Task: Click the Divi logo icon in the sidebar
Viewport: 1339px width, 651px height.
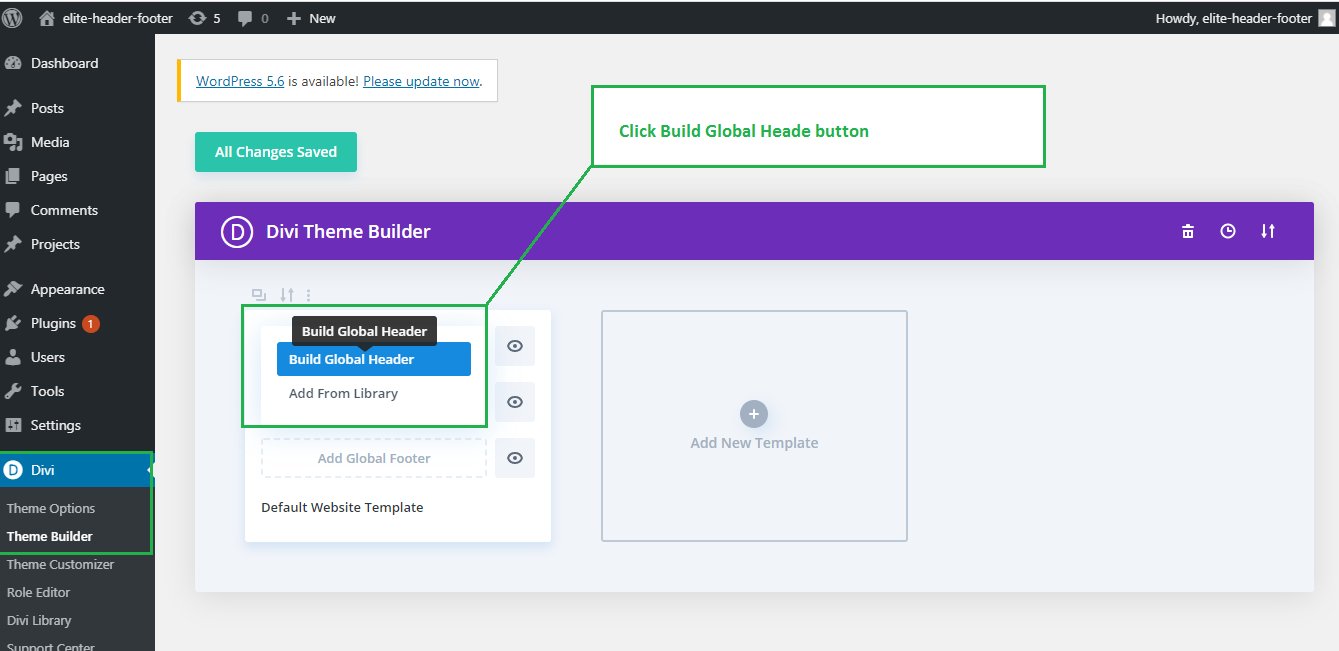Action: [x=13, y=470]
